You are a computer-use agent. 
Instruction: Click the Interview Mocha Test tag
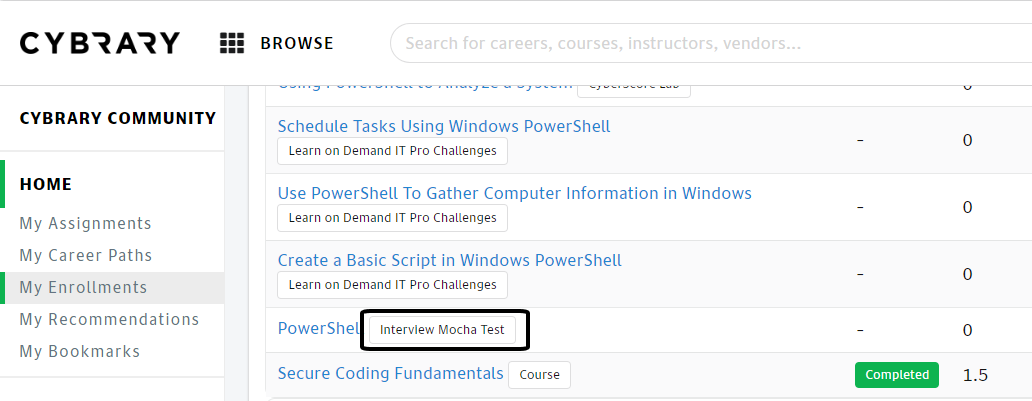[442, 330]
